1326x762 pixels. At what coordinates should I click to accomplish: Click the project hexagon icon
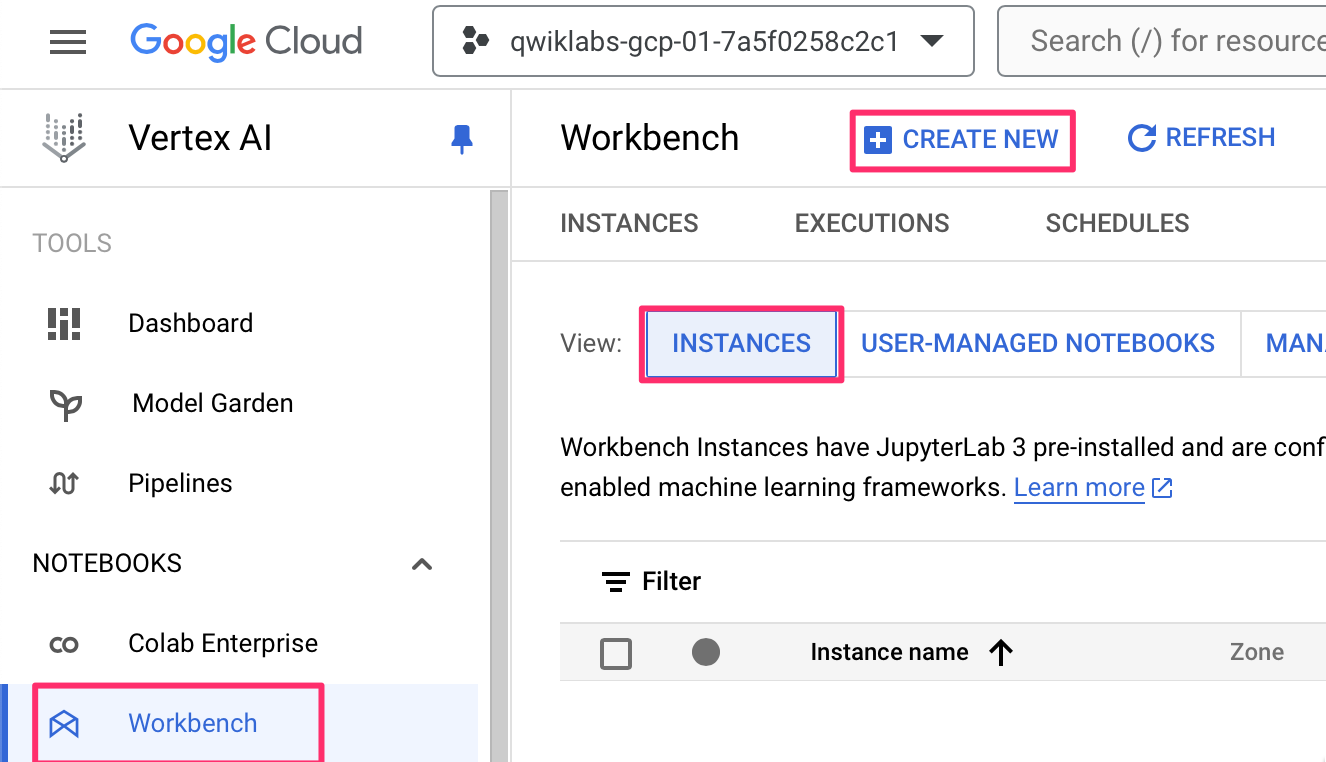point(474,41)
